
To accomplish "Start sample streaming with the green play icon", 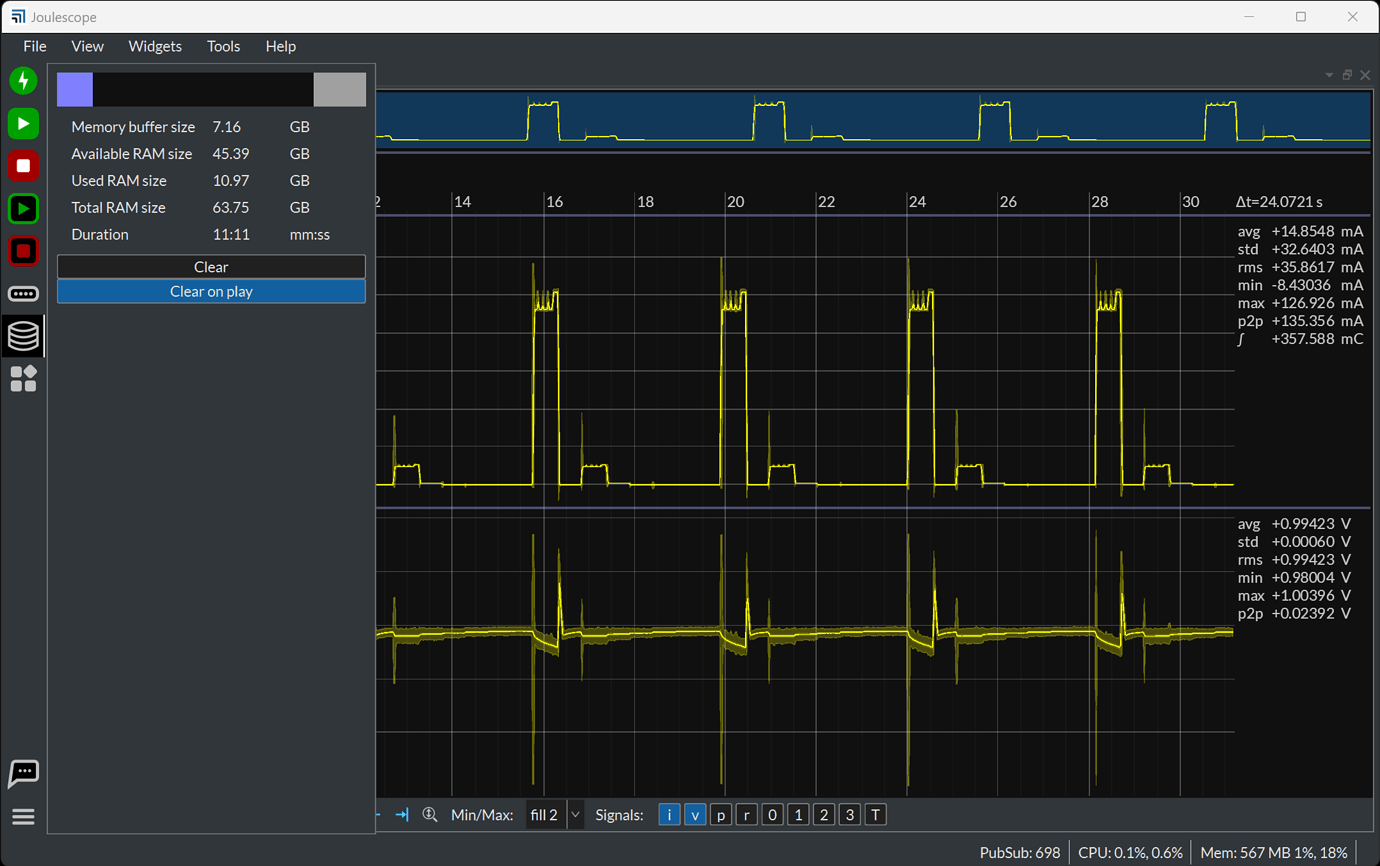I will coord(23,124).
